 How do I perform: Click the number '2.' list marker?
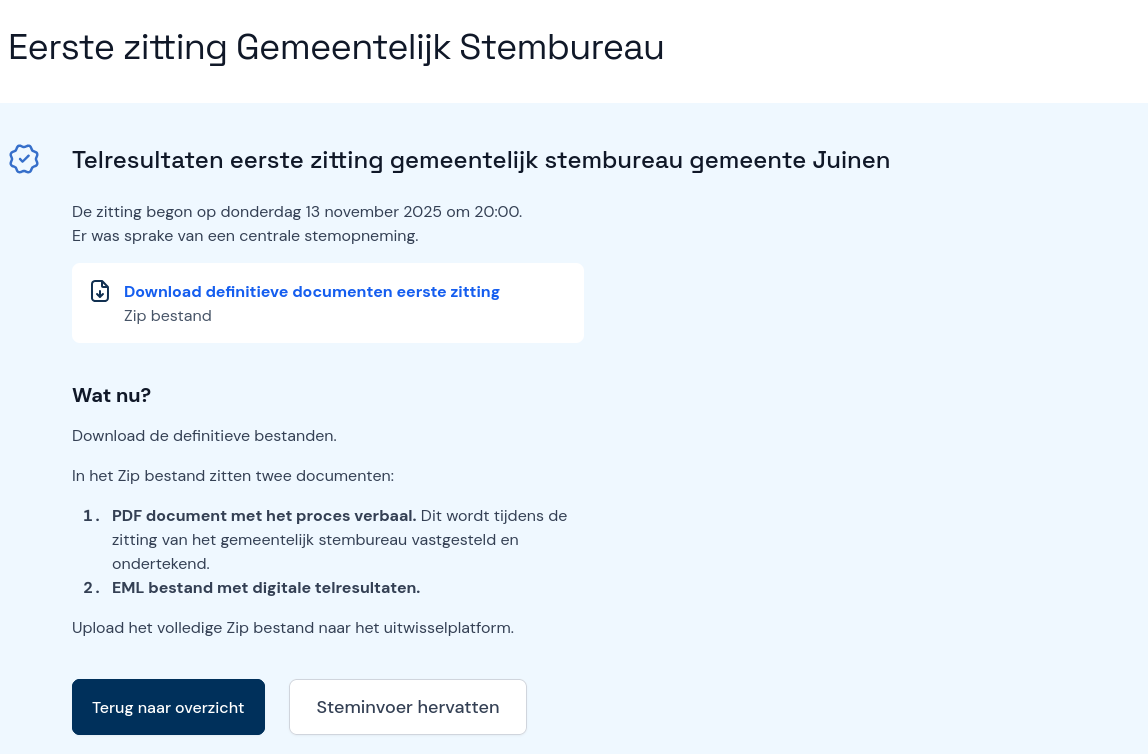[x=92, y=587]
